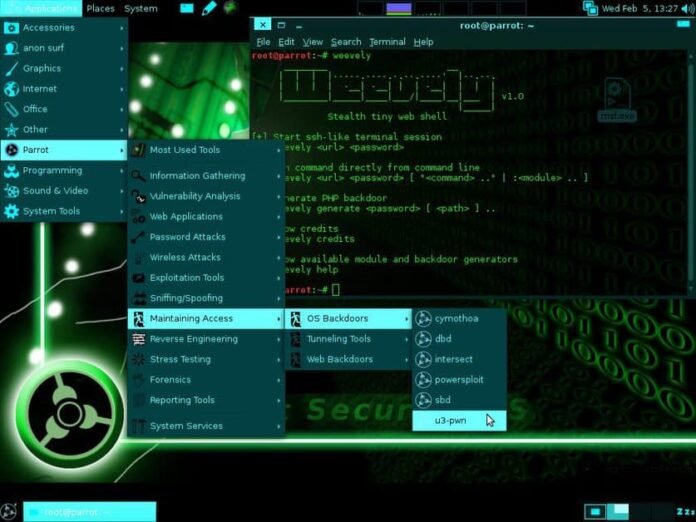Expand Stress Testing submenu arrow

pos(279,360)
